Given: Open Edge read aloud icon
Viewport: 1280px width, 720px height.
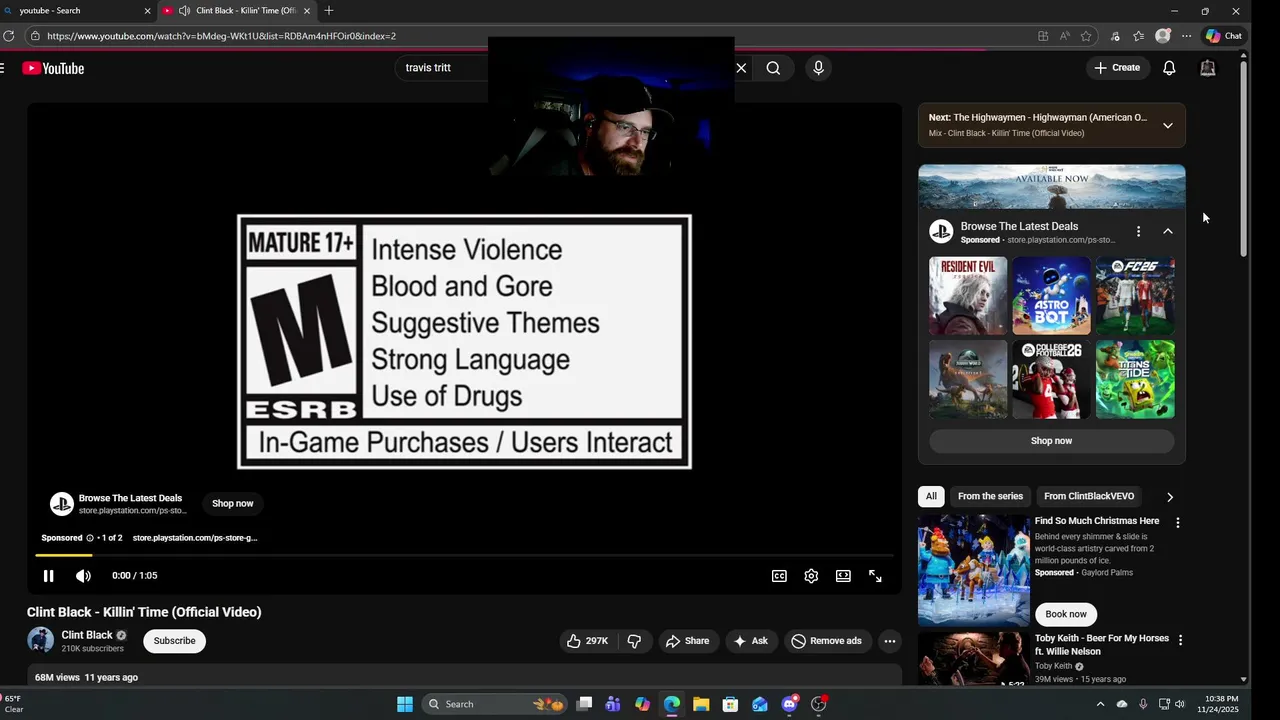Looking at the screenshot, I should [1064, 36].
